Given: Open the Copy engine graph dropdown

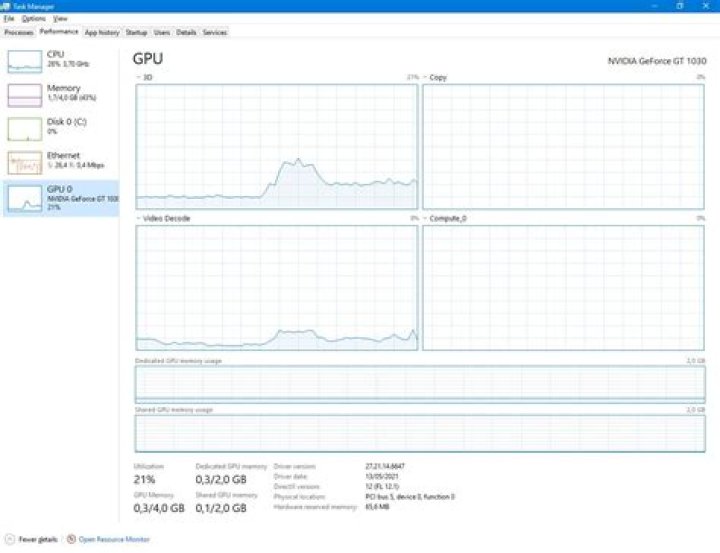Looking at the screenshot, I should tap(434, 78).
